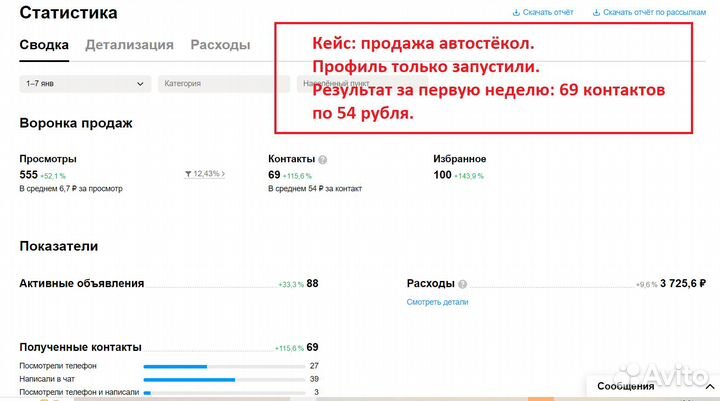720x401 pixels.
Task: Open the 1–7 янв date range dropdown
Action: tap(85, 84)
